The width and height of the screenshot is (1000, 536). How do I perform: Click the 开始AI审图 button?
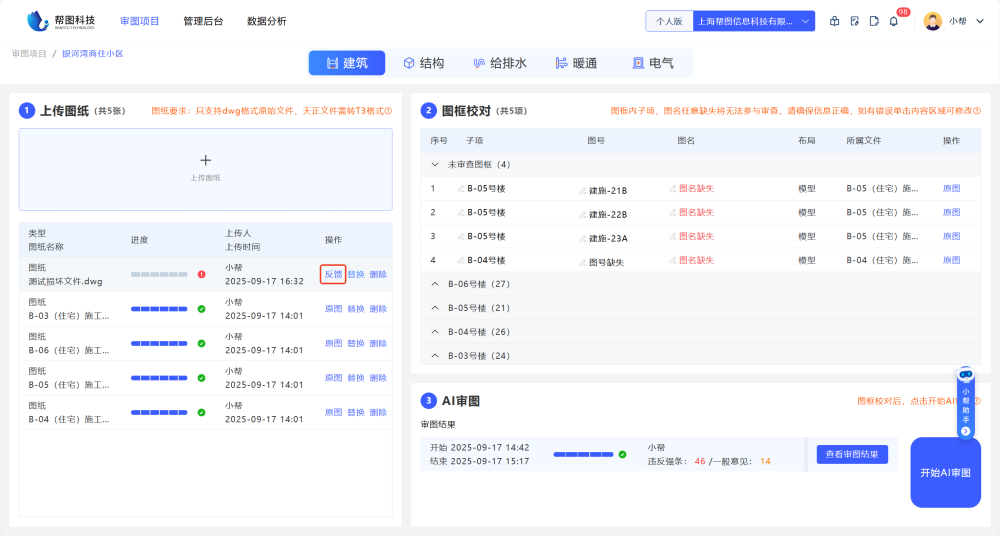point(945,472)
